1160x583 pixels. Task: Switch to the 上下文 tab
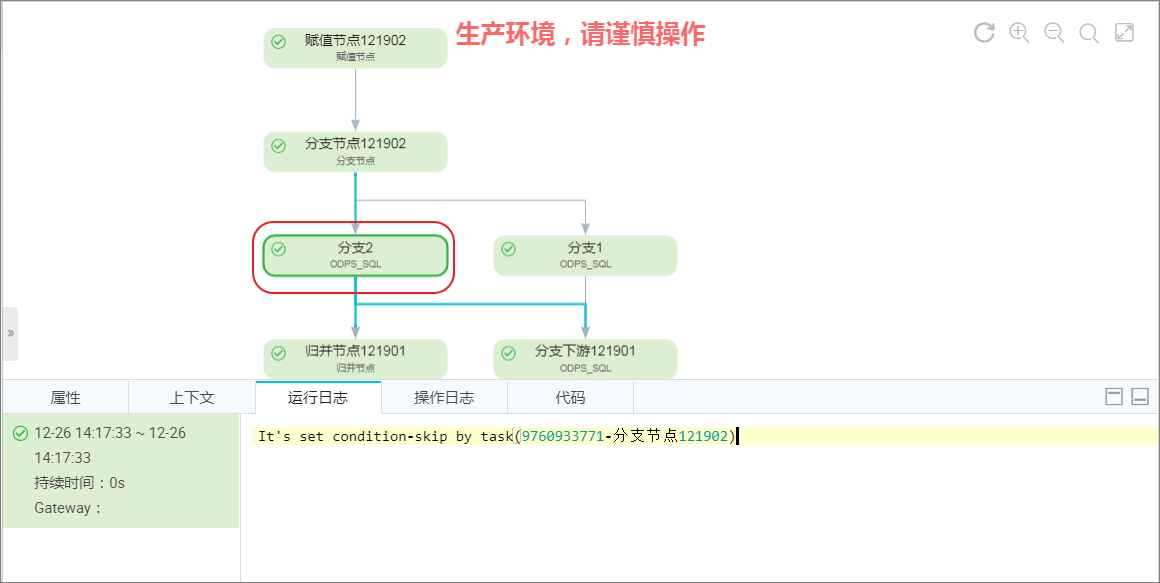pyautogui.click(x=192, y=397)
